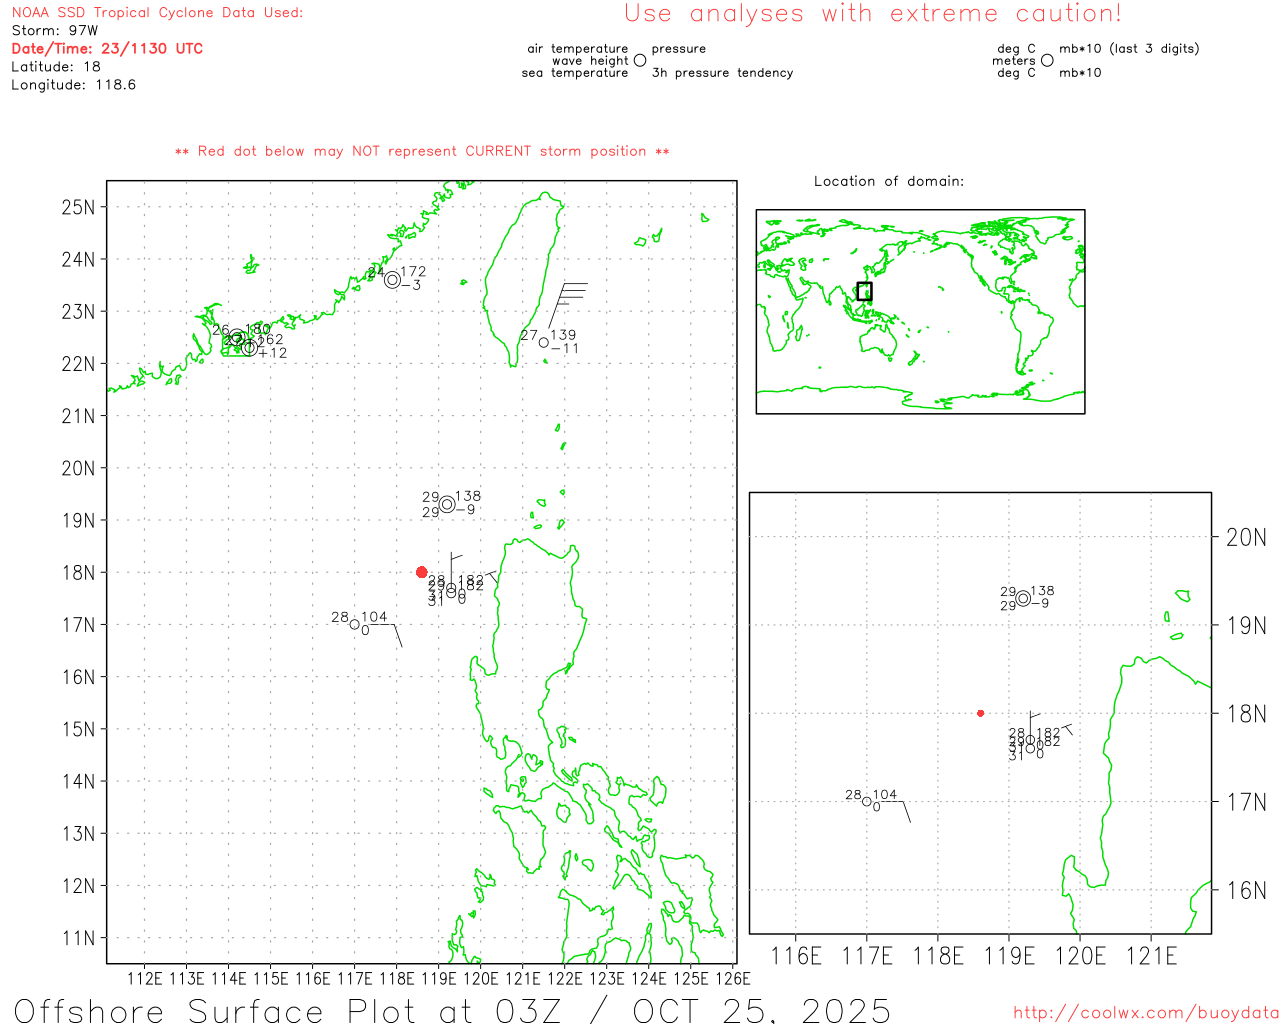Viewport: 1280px width, 1024px height.
Task: Select station circle reading 138 in inset map
Action: click(x=1023, y=598)
